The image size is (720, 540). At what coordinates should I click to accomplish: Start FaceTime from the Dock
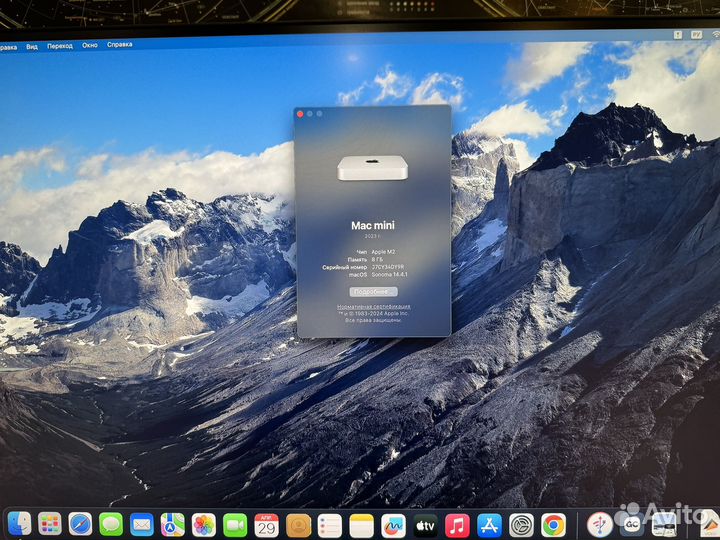click(235, 525)
